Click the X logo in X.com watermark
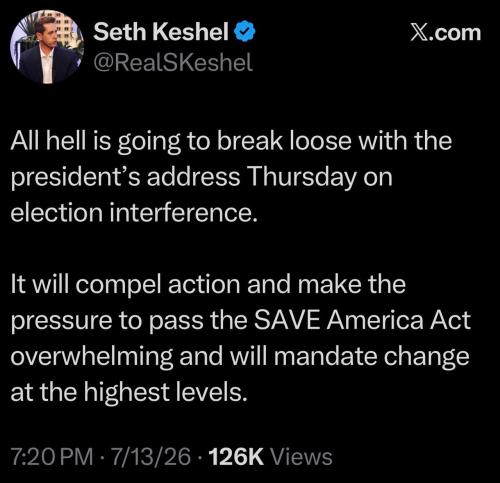The height and width of the screenshot is (483, 500). coord(419,33)
